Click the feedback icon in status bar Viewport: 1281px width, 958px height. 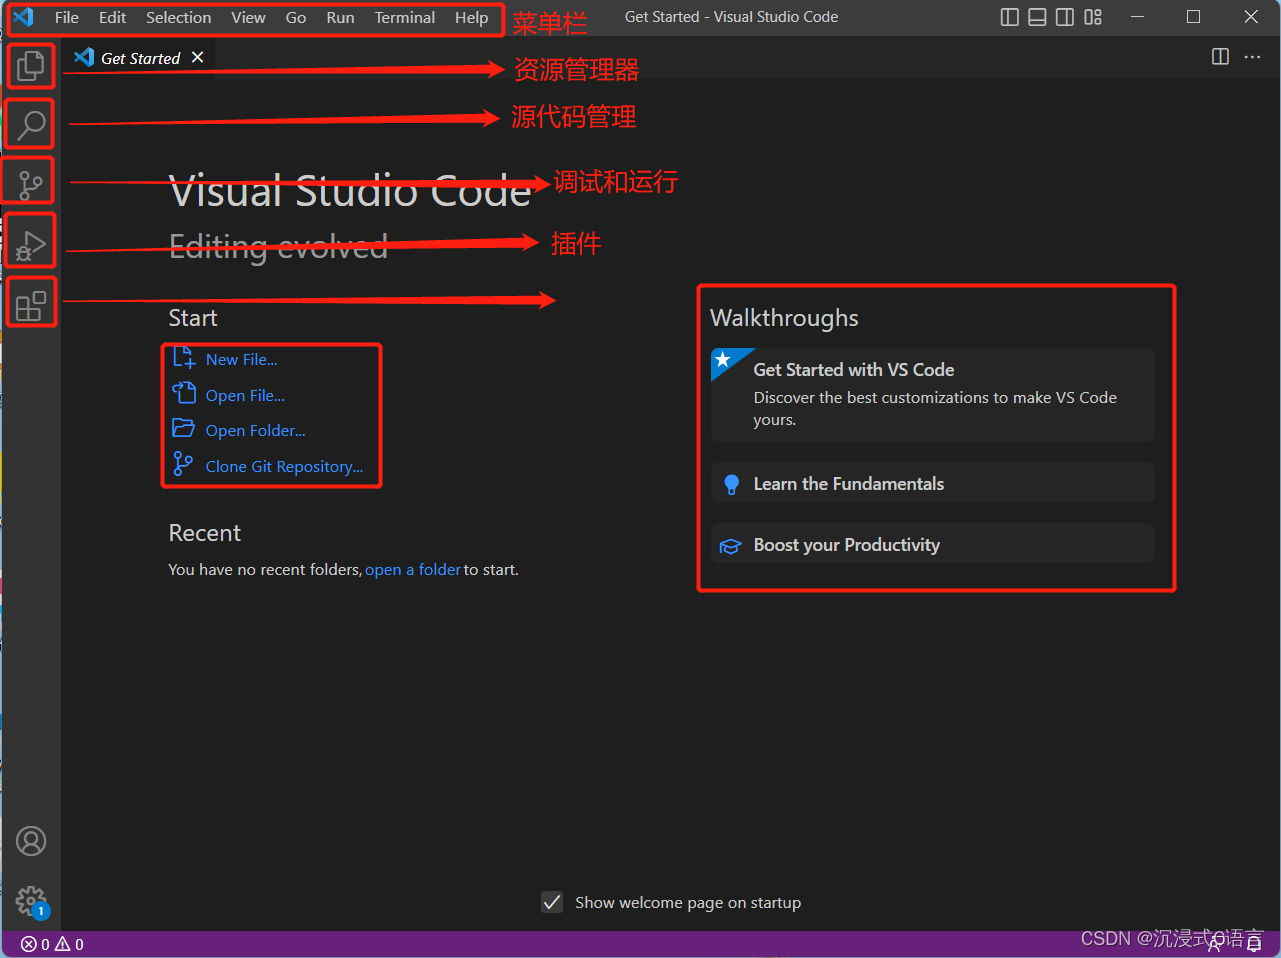[x=1215, y=944]
